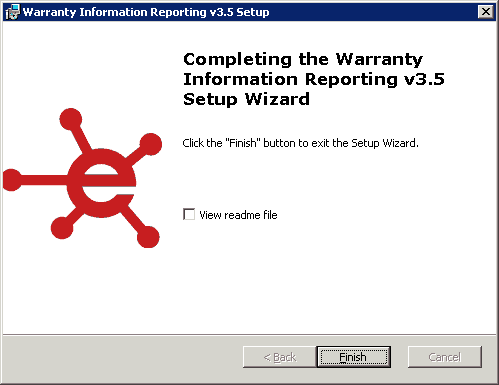Click the title bar text 'Warranty Information Reporting v3.5 Setup'
This screenshot has height=385, width=499.
[x=146, y=12]
